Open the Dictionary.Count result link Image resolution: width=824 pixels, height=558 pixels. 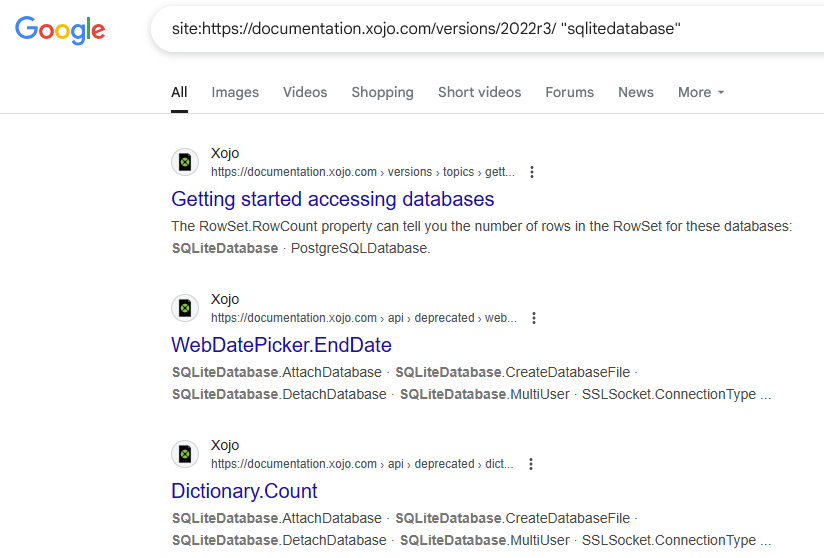point(244,492)
